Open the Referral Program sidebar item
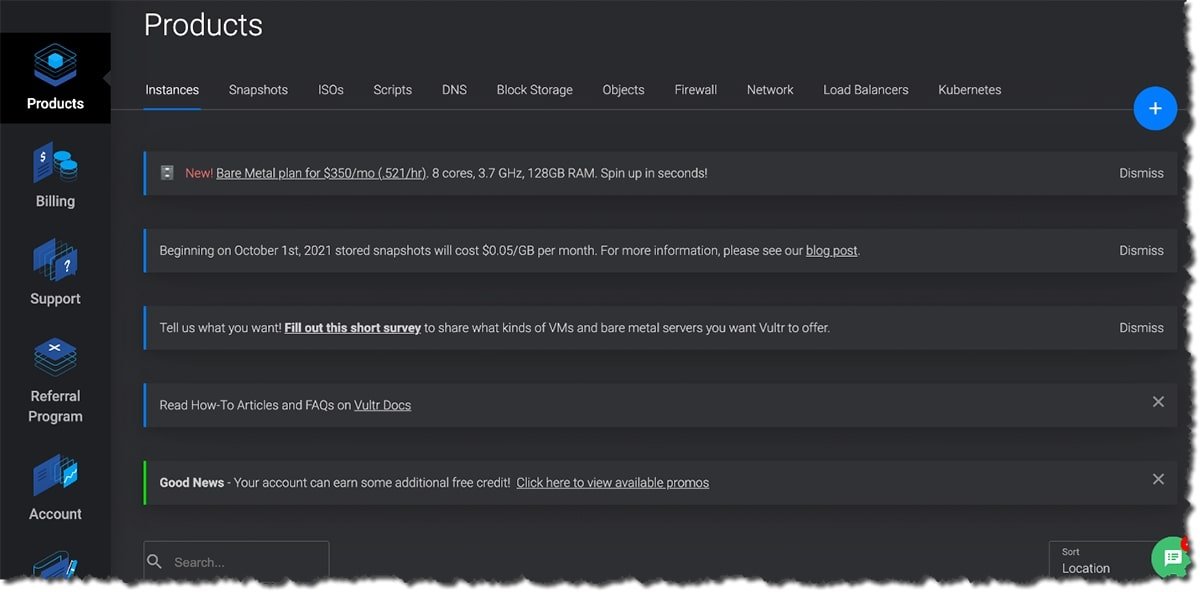The height and width of the screenshot is (592, 1200). [x=55, y=380]
